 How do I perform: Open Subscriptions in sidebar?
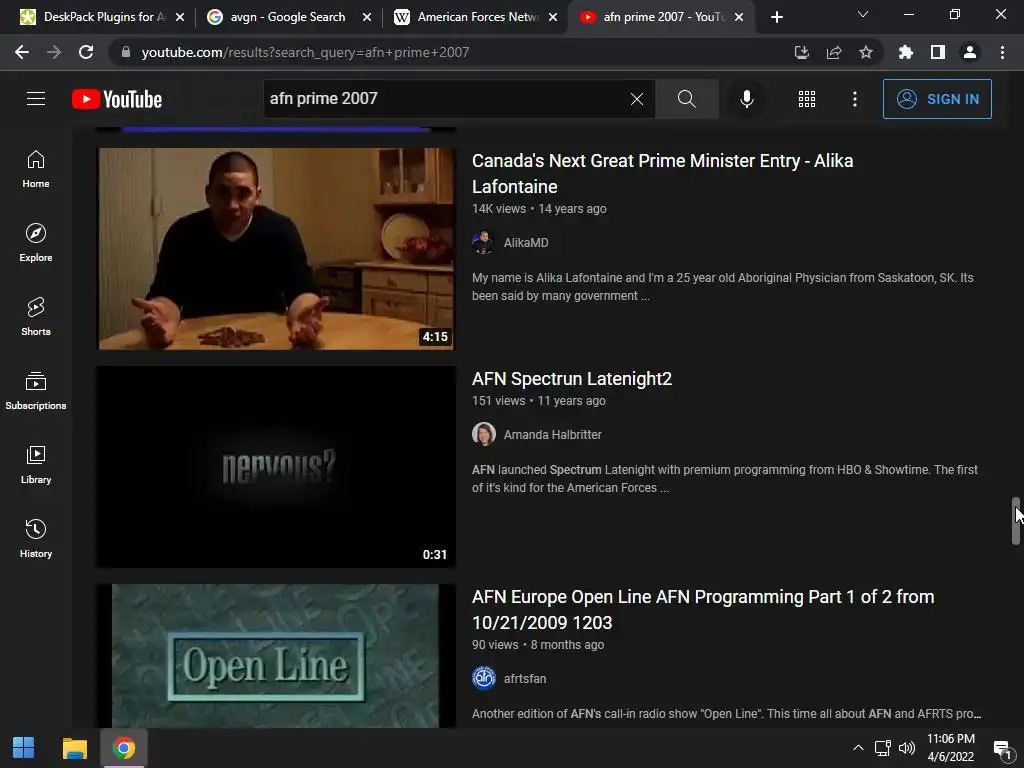[36, 390]
